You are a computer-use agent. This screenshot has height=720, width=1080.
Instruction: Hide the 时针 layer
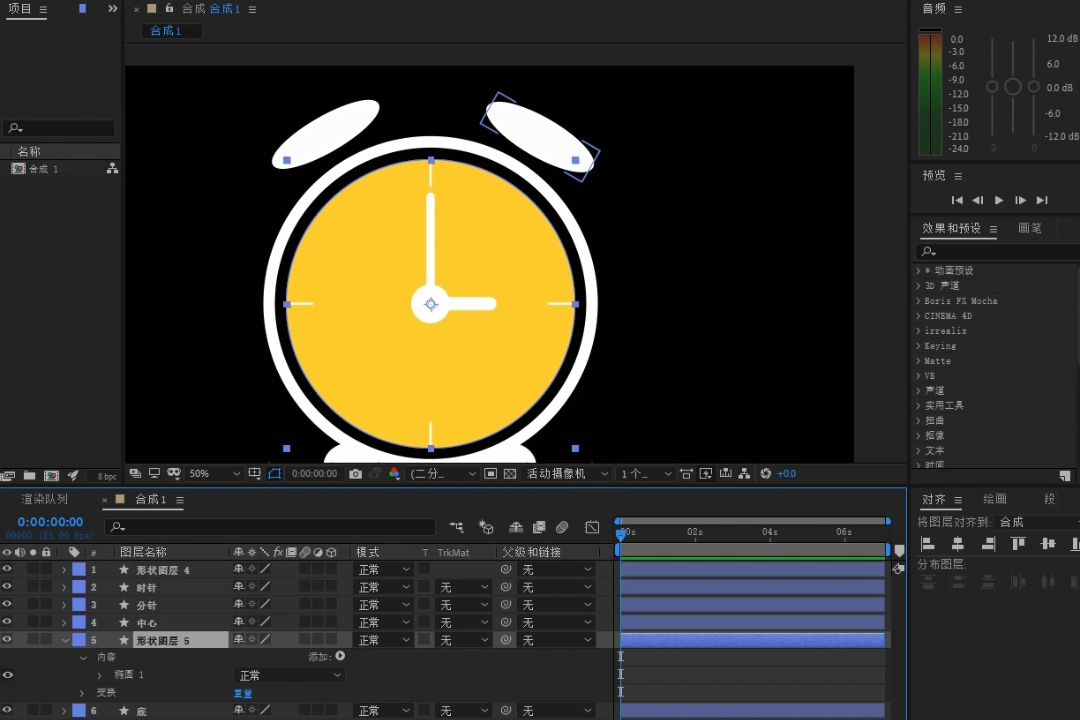point(7,586)
